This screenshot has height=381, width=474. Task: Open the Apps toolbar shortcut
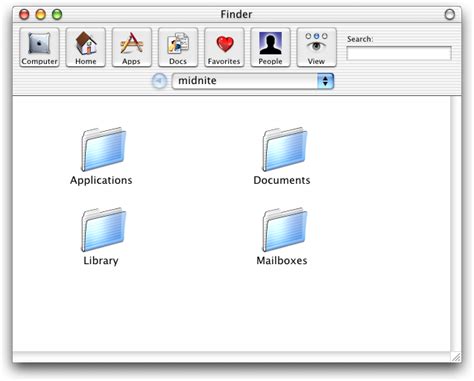[132, 47]
